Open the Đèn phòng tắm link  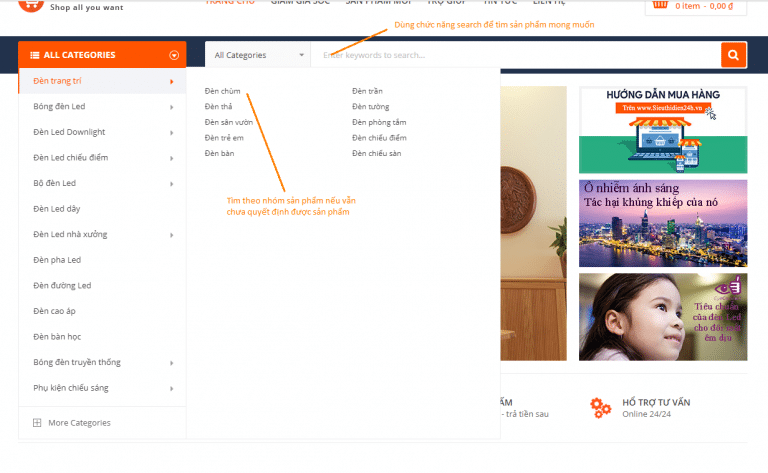pyautogui.click(x=379, y=122)
